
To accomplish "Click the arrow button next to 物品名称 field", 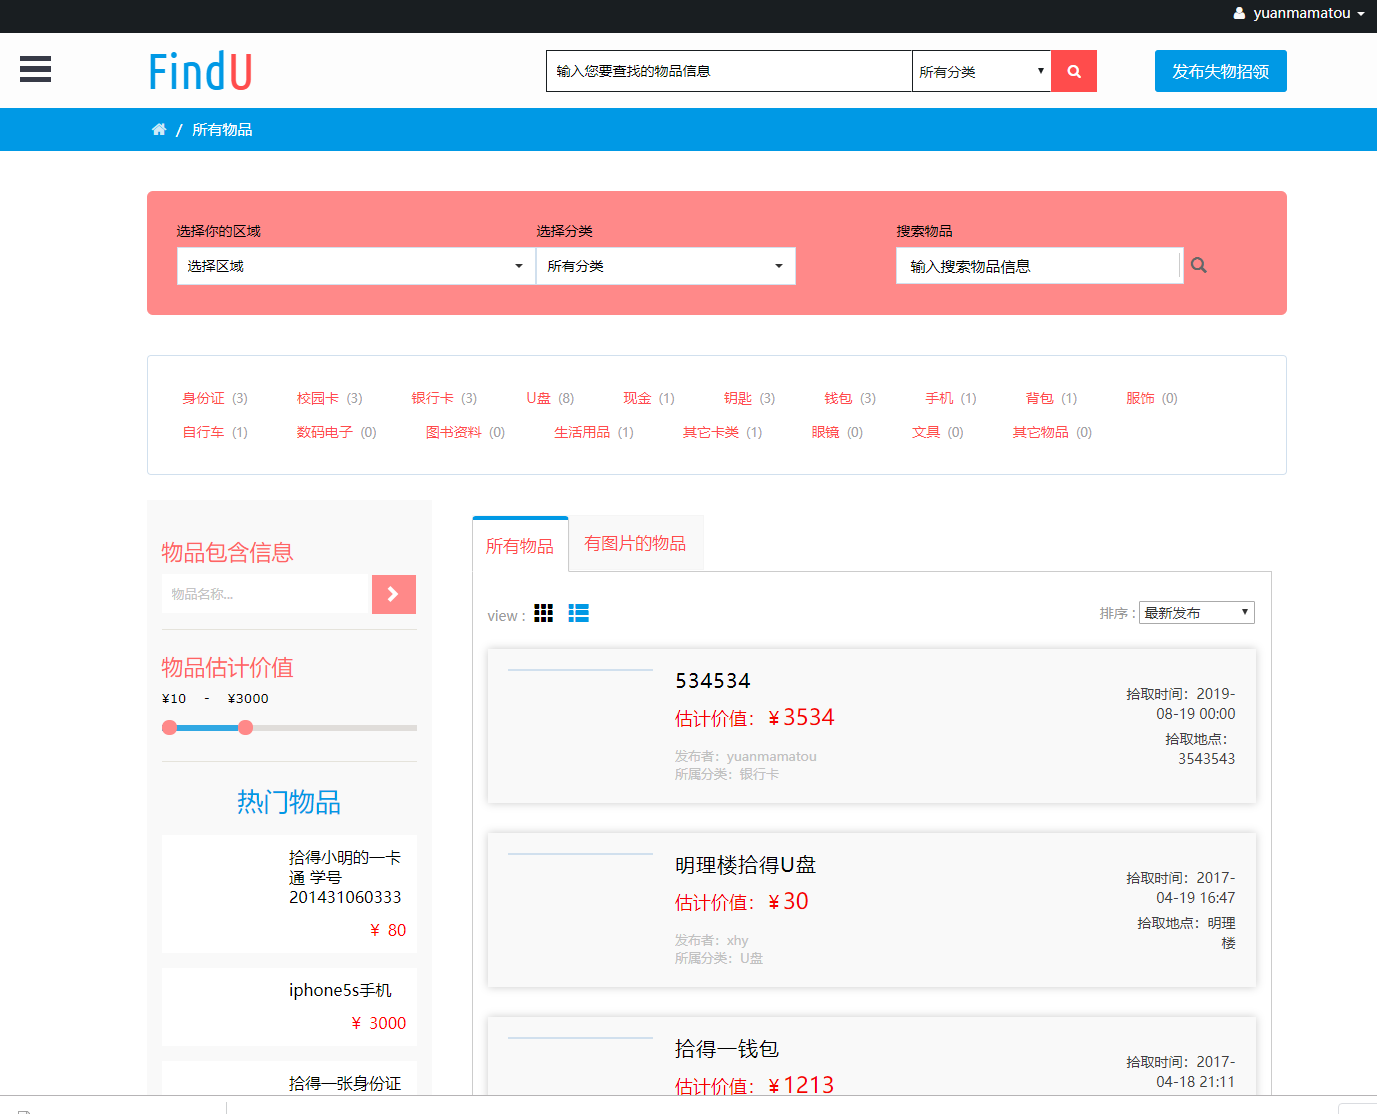I will tap(393, 593).
